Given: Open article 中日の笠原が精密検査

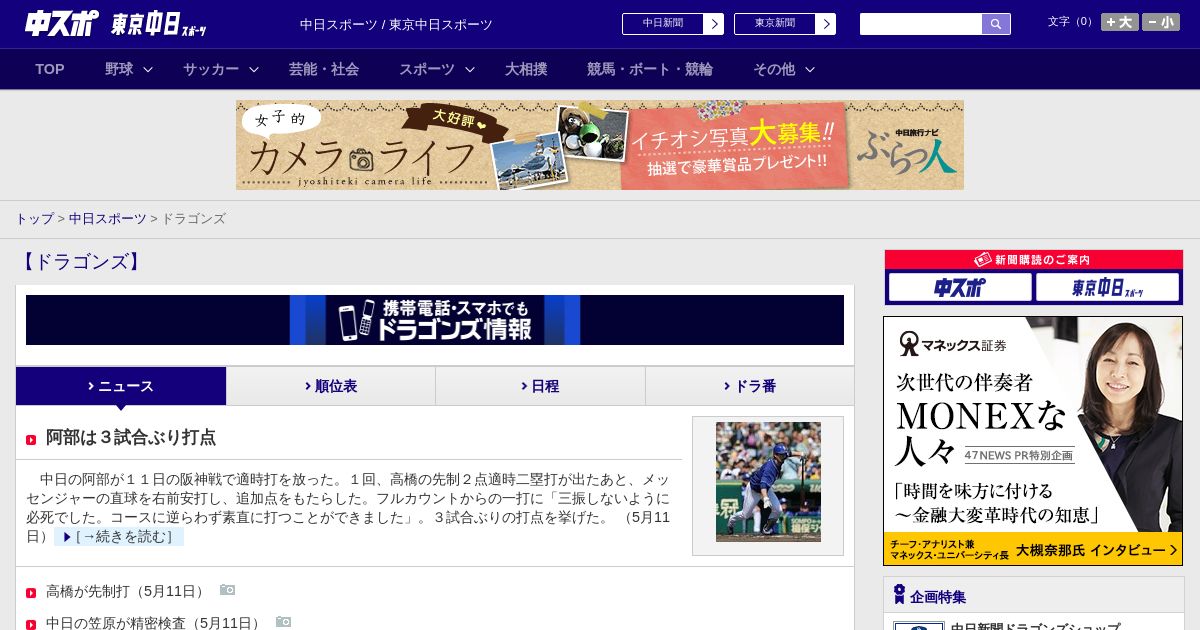Looking at the screenshot, I should (x=155, y=623).
